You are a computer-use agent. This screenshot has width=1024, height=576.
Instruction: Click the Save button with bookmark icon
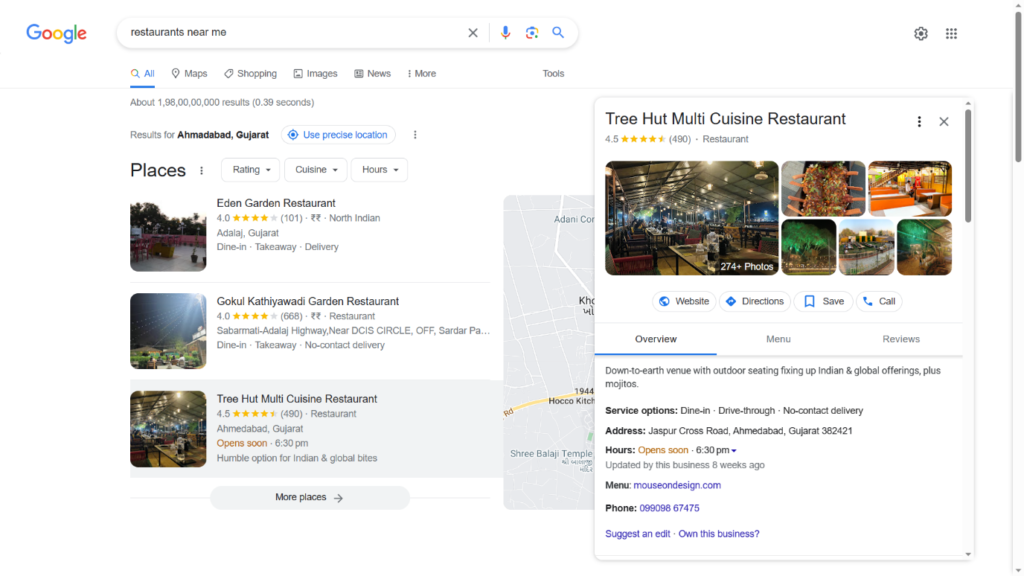pyautogui.click(x=824, y=301)
